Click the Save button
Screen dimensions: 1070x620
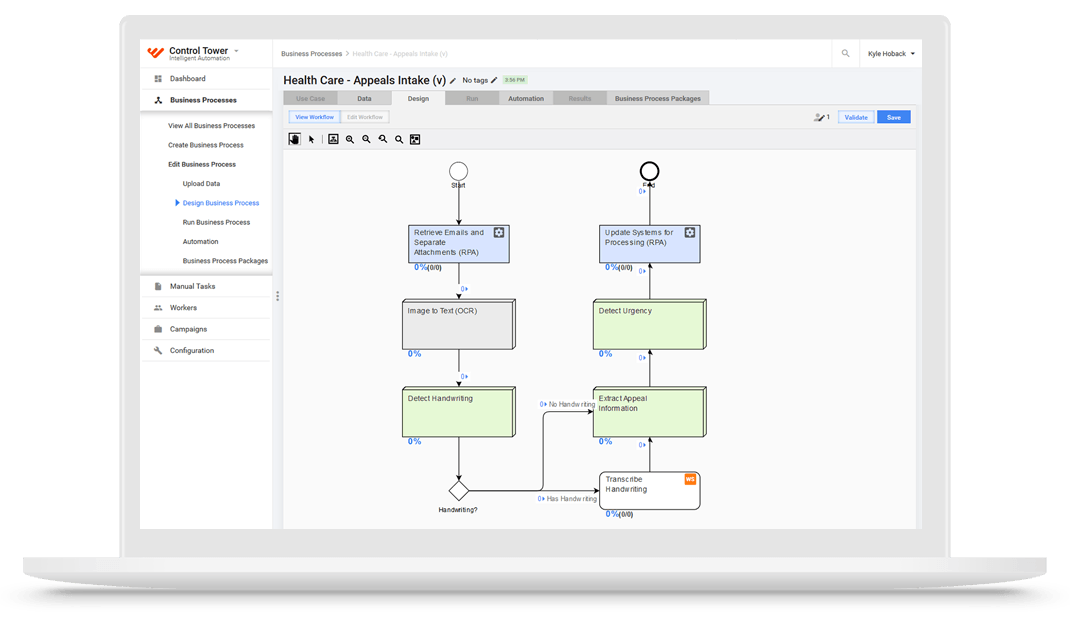pyautogui.click(x=894, y=117)
